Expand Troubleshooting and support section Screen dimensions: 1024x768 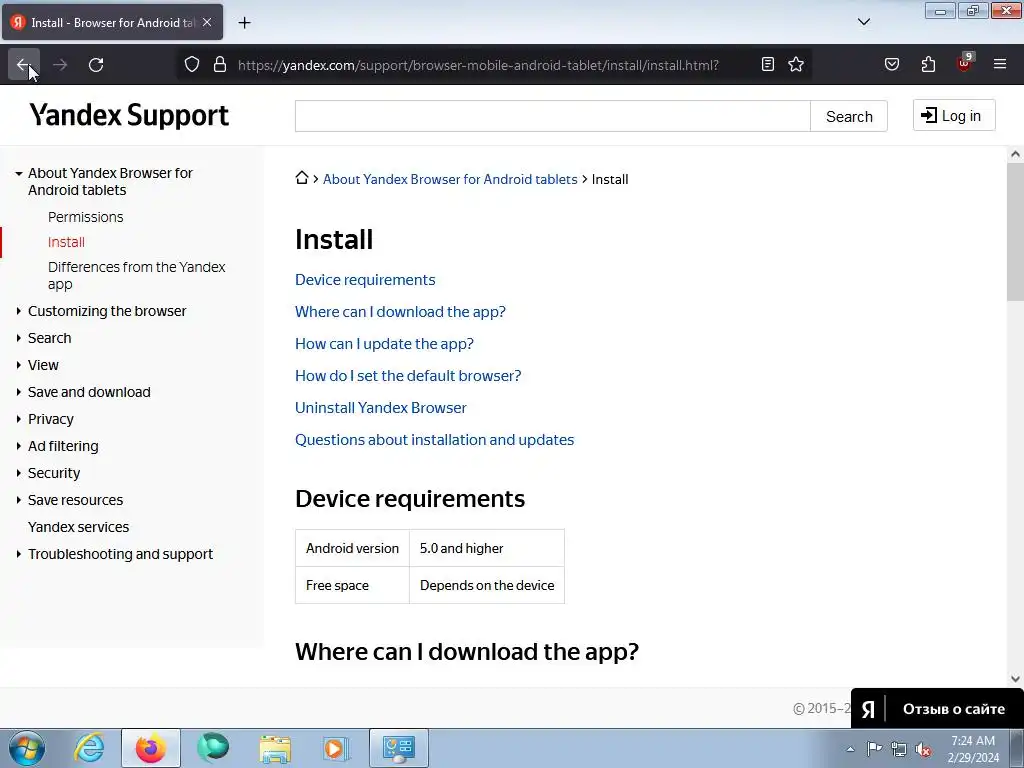click(19, 554)
